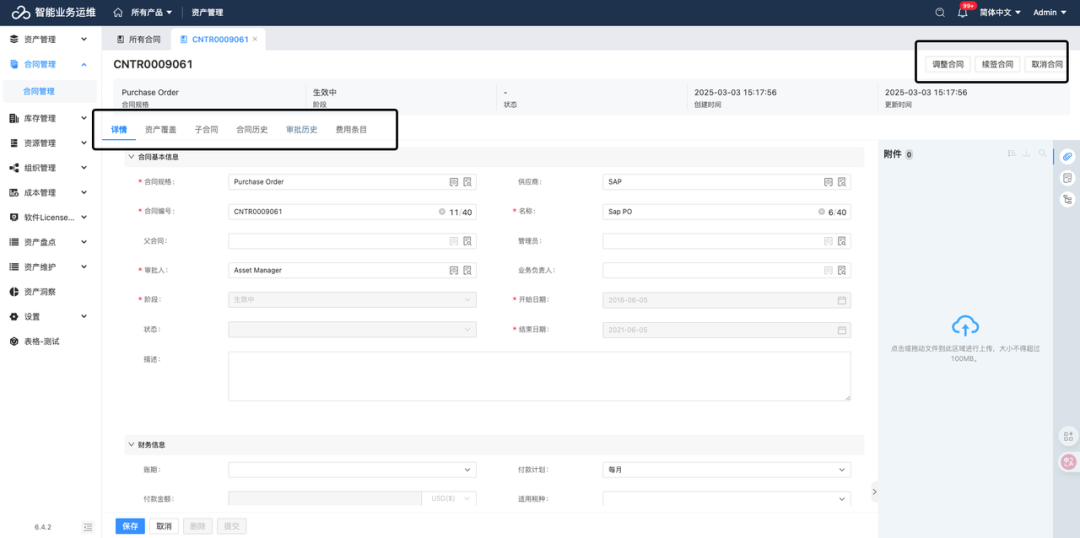Click the search icon in top bar
Screen dimensions: 1080x538
click(940, 13)
